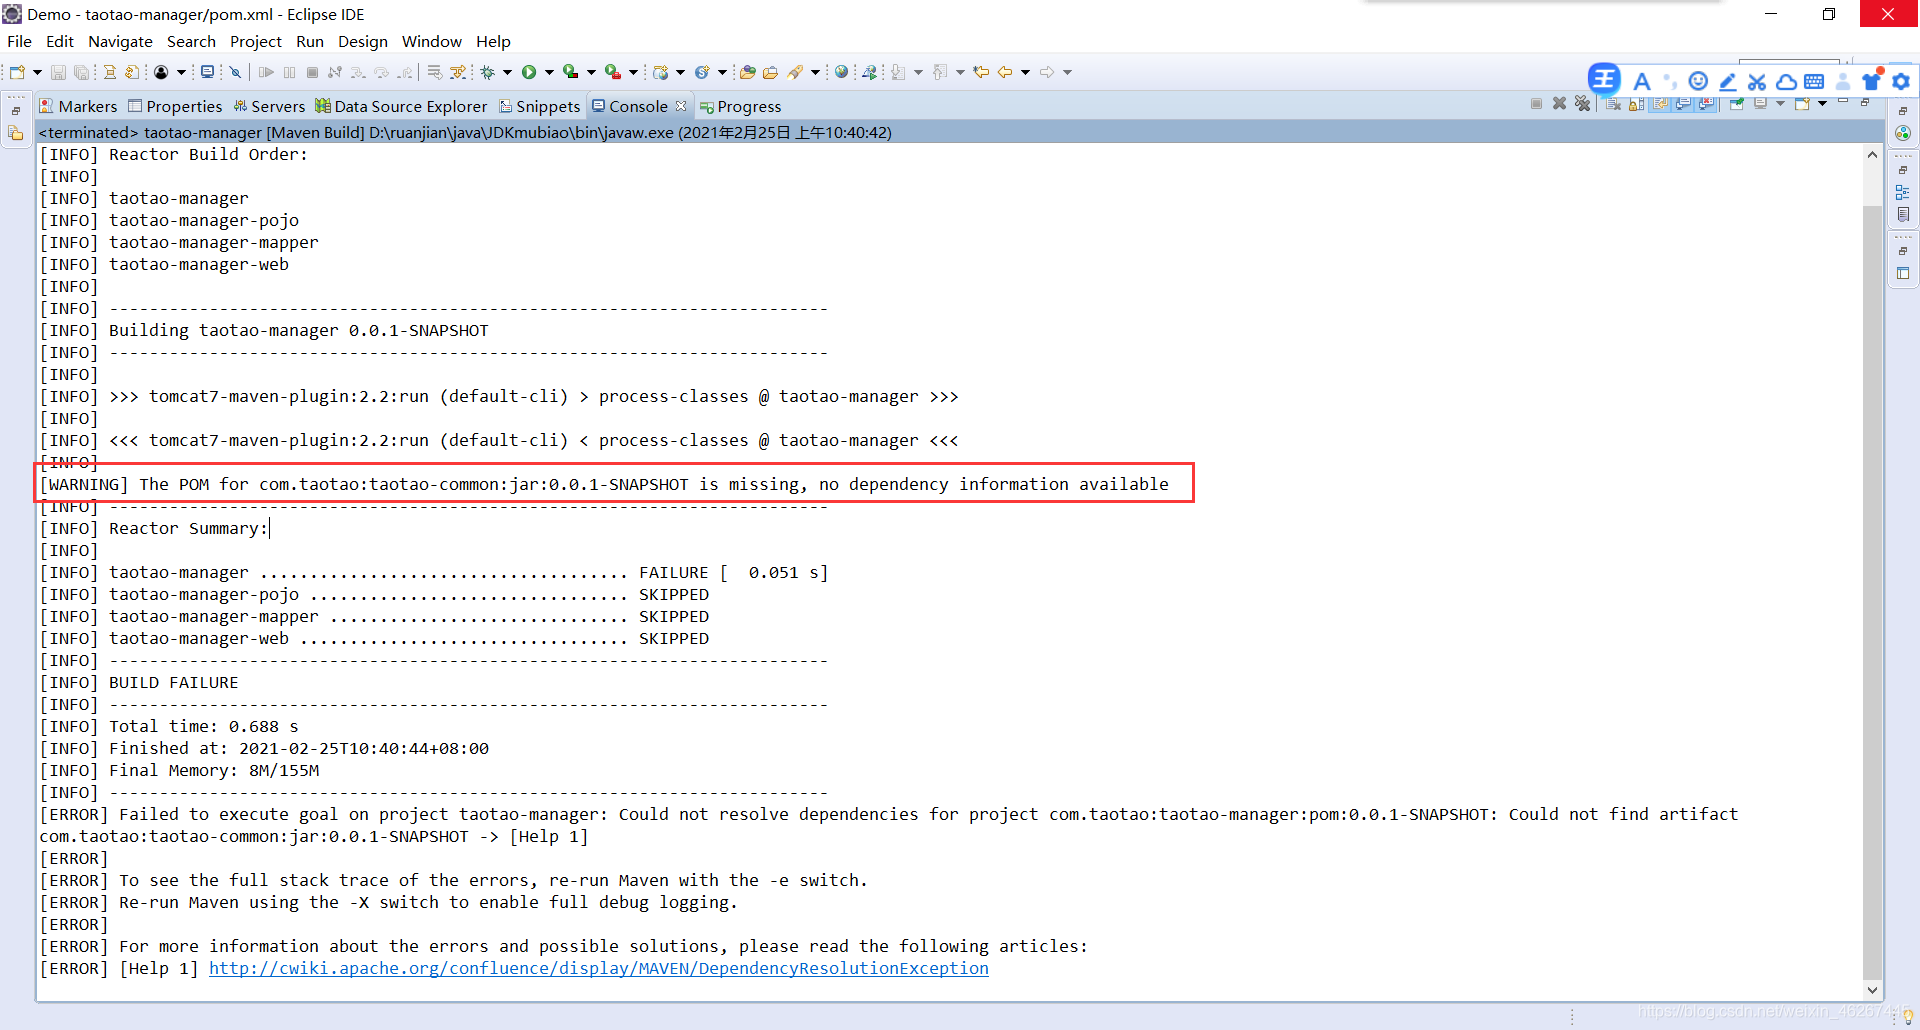
Task: Click the New file toolbar icon
Action: point(17,72)
